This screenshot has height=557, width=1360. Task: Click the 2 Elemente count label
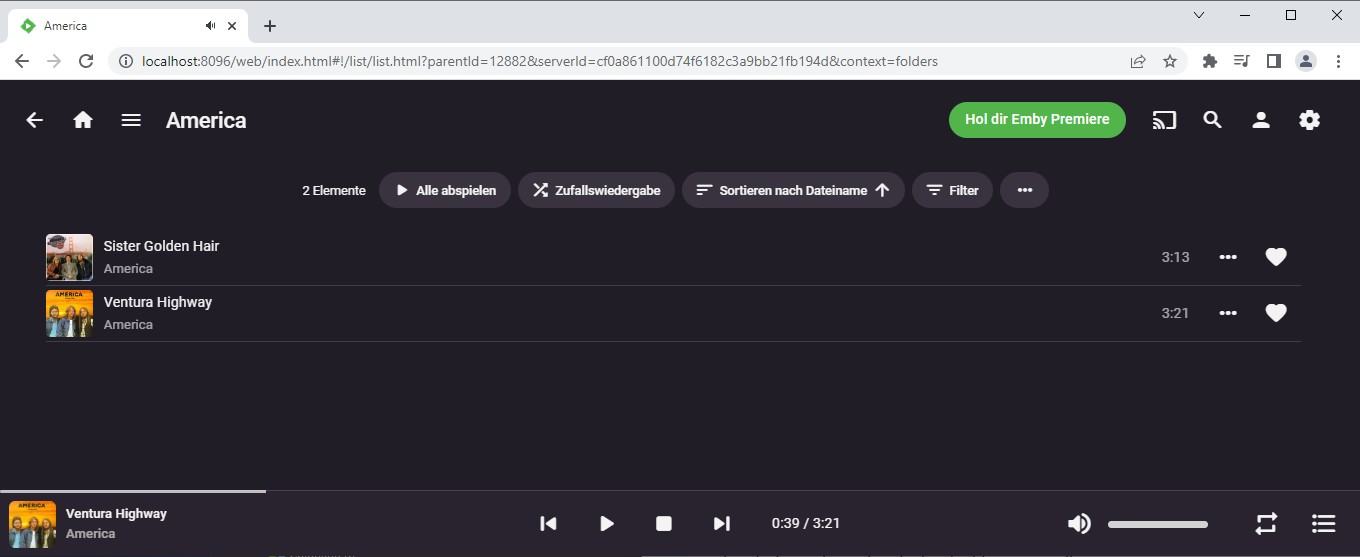pyautogui.click(x=334, y=190)
